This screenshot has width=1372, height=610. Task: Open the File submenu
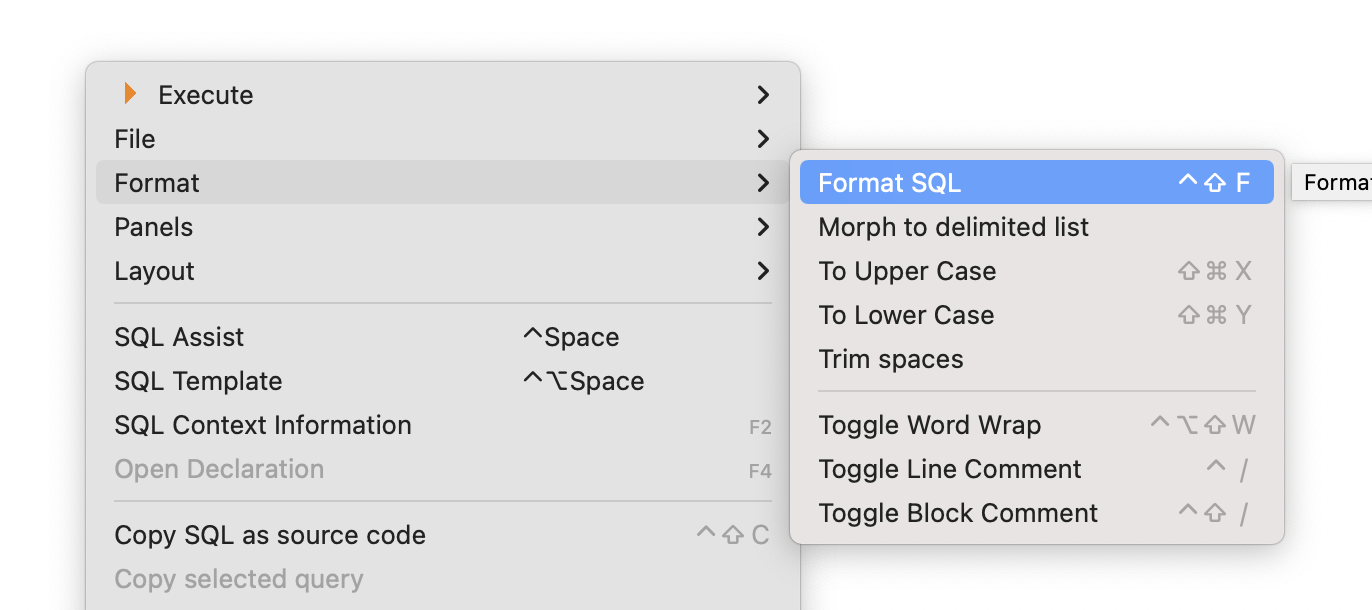click(x=135, y=139)
